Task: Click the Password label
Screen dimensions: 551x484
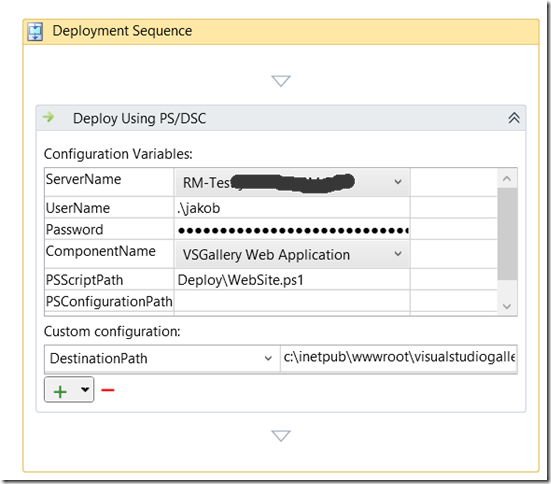Action: pyautogui.click(x=74, y=230)
